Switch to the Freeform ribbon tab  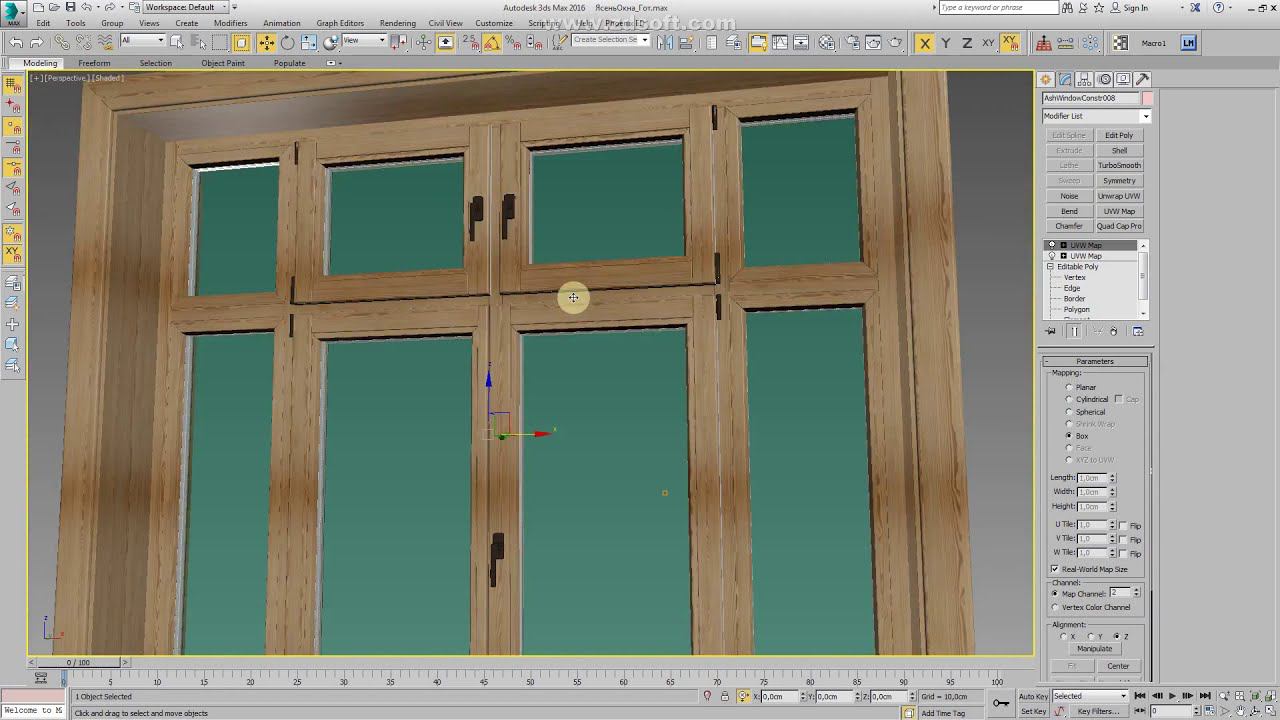click(x=94, y=63)
